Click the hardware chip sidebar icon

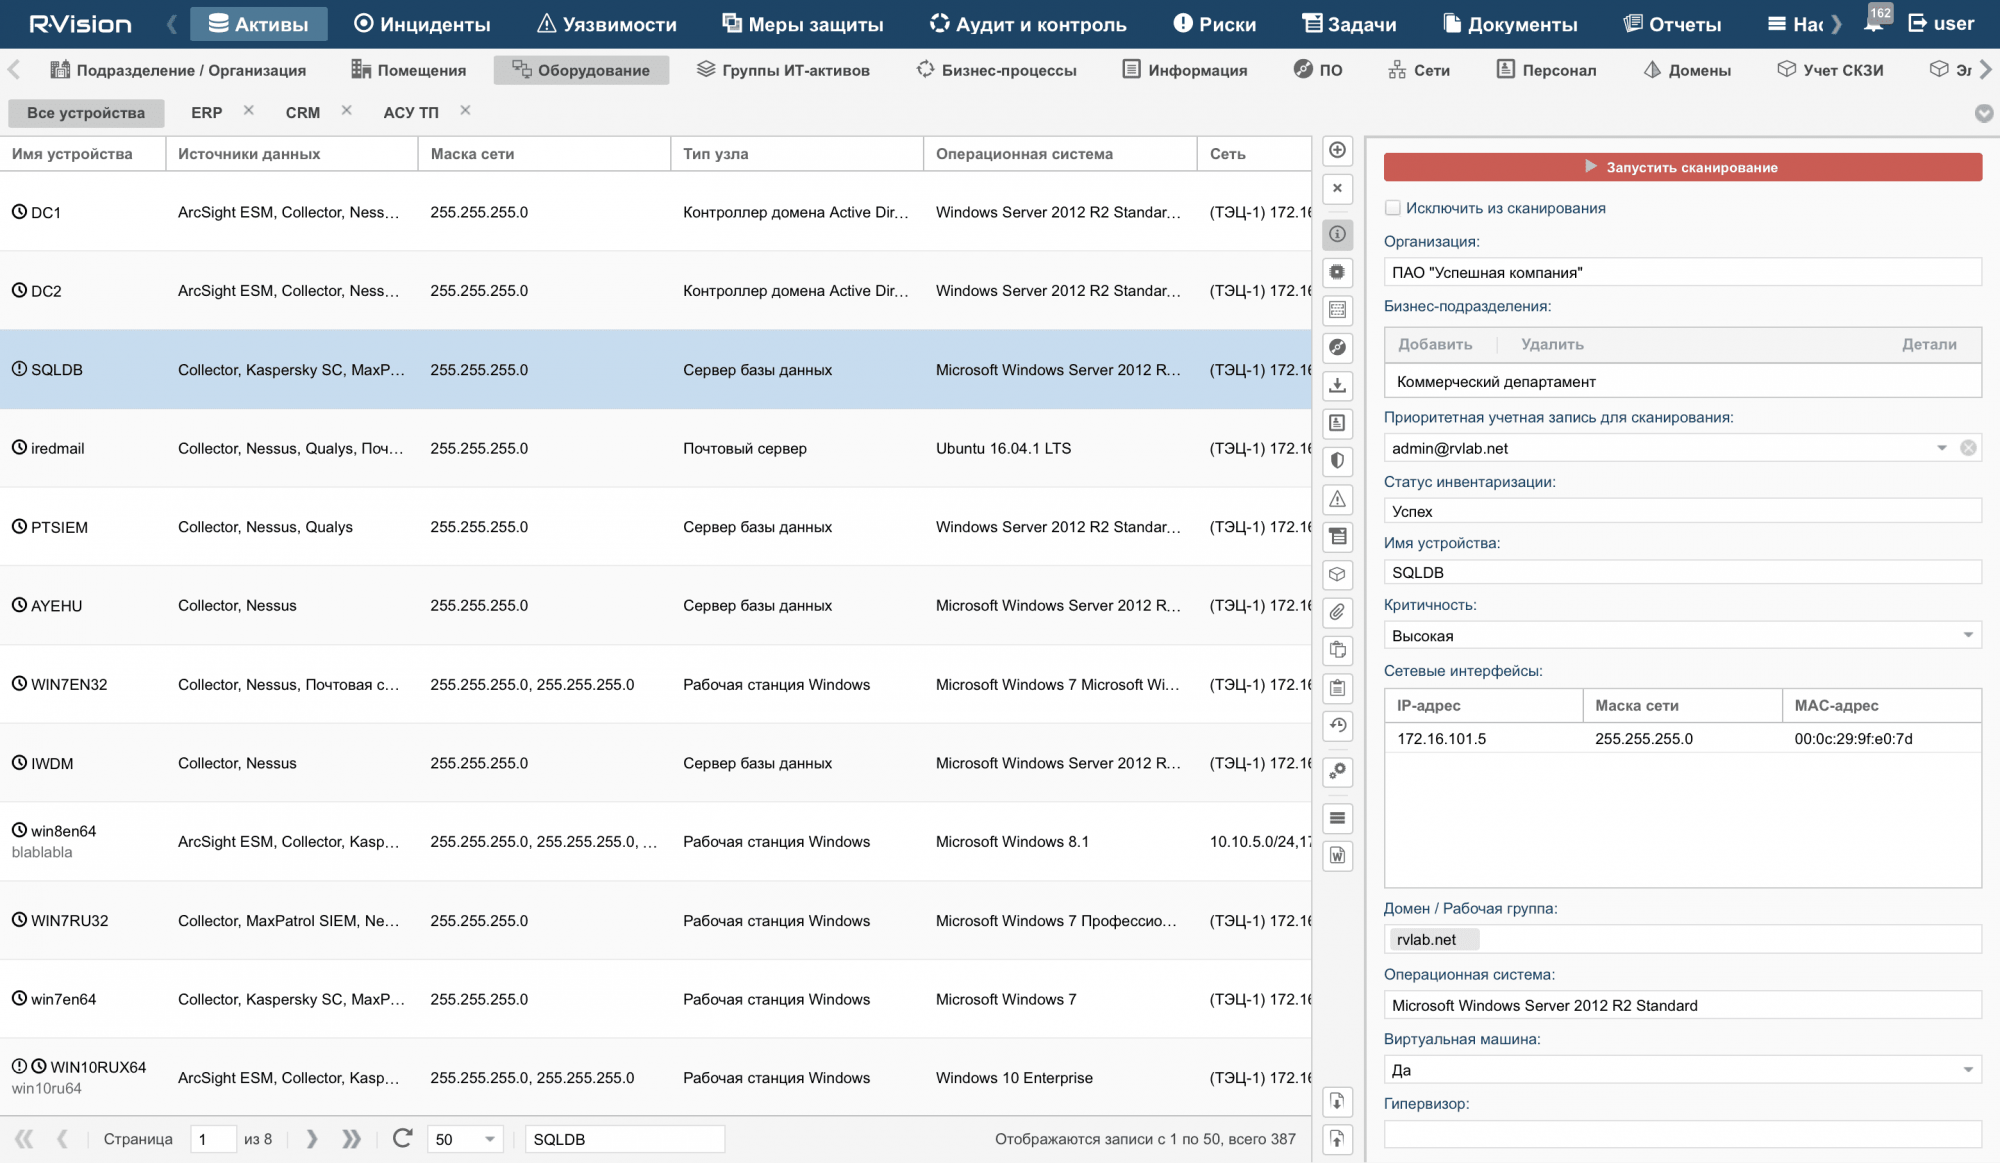[x=1337, y=272]
